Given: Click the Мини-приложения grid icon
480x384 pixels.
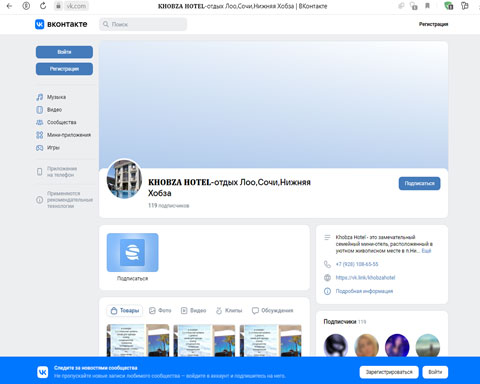Looking at the screenshot, I should pyautogui.click(x=40, y=135).
